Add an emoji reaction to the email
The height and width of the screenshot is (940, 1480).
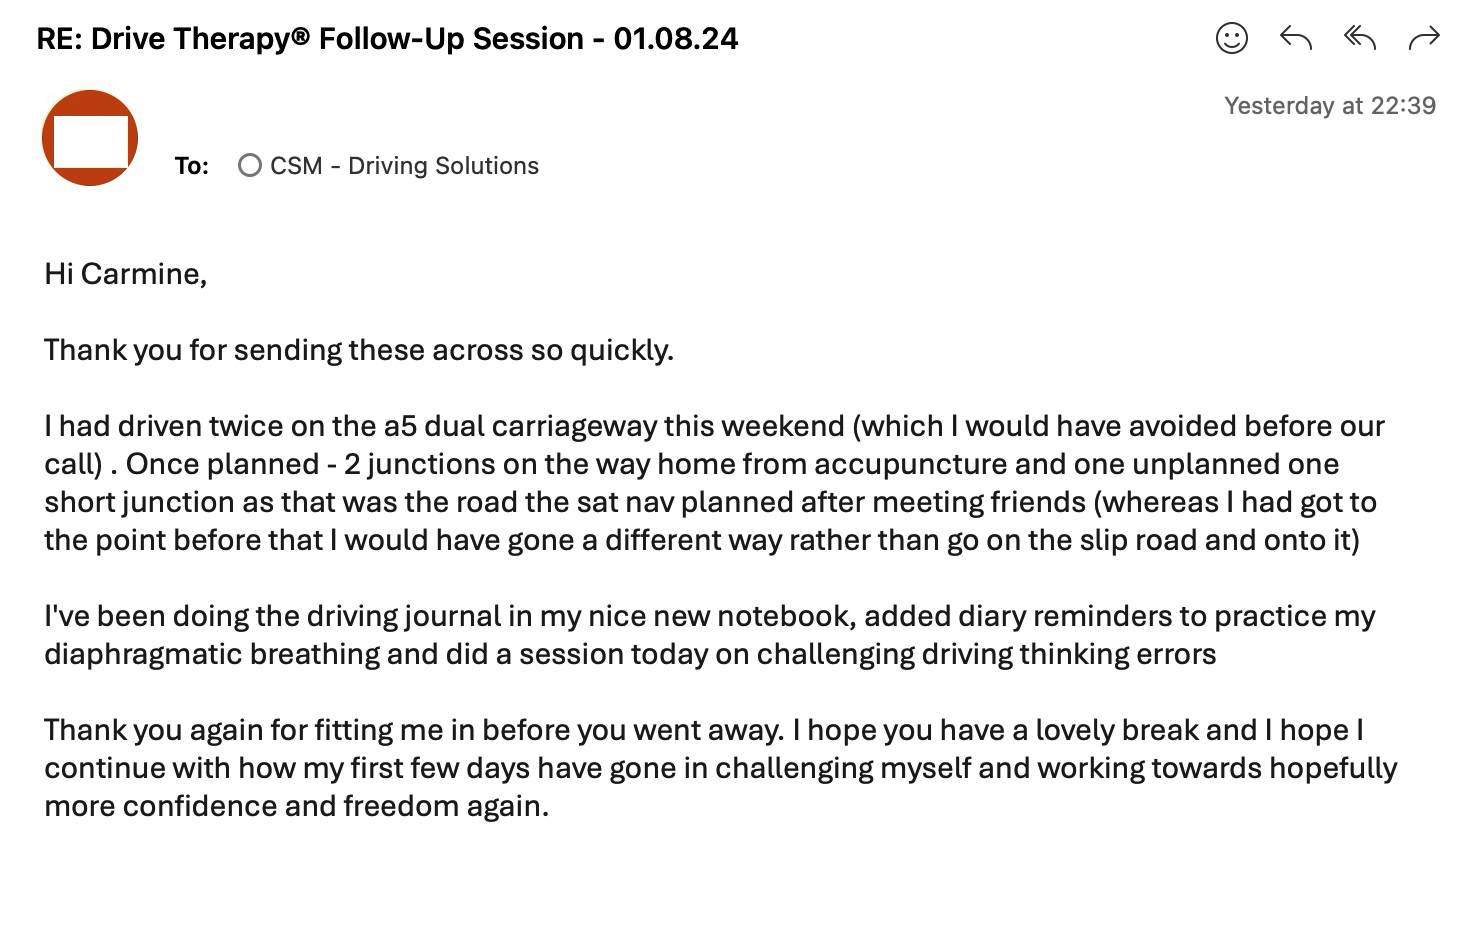pos(1231,39)
